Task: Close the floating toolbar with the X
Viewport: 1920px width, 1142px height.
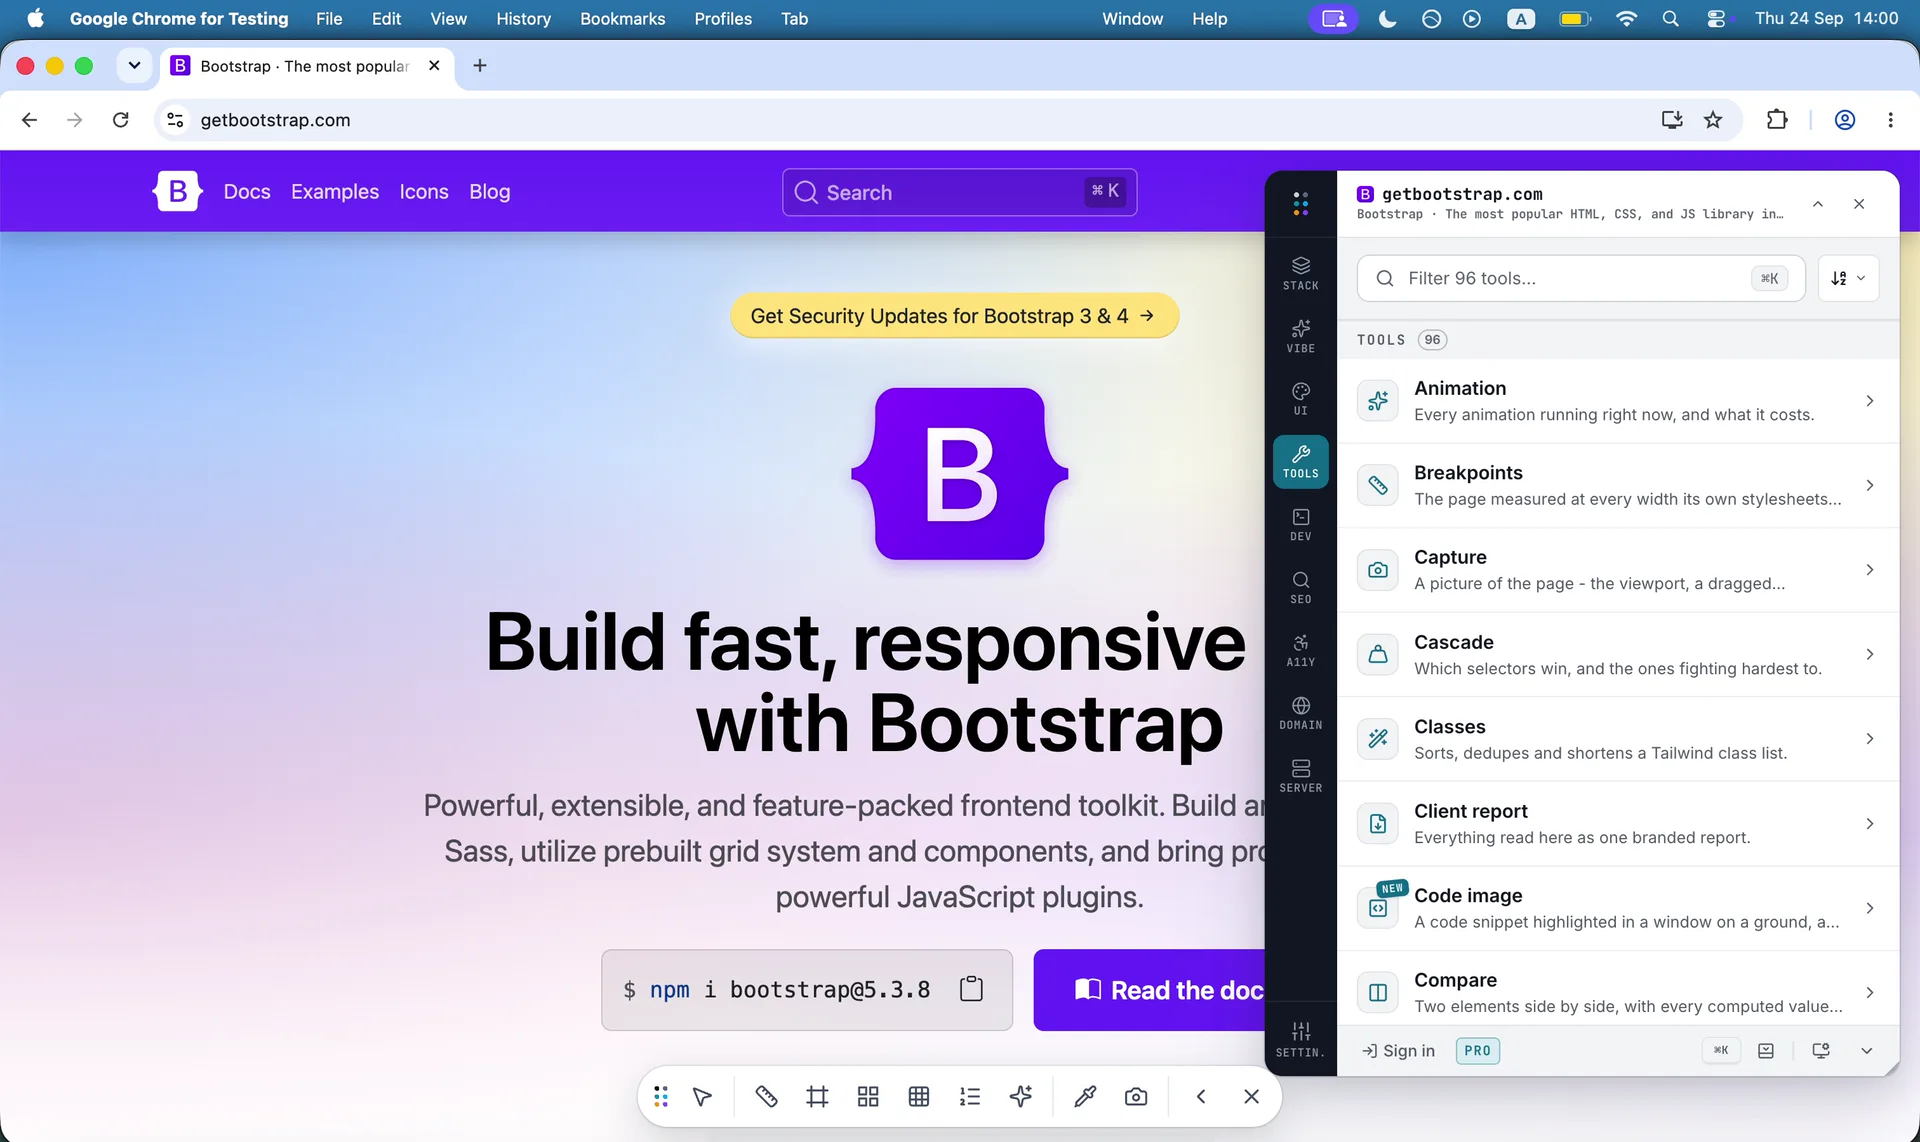Action: pos(1251,1097)
